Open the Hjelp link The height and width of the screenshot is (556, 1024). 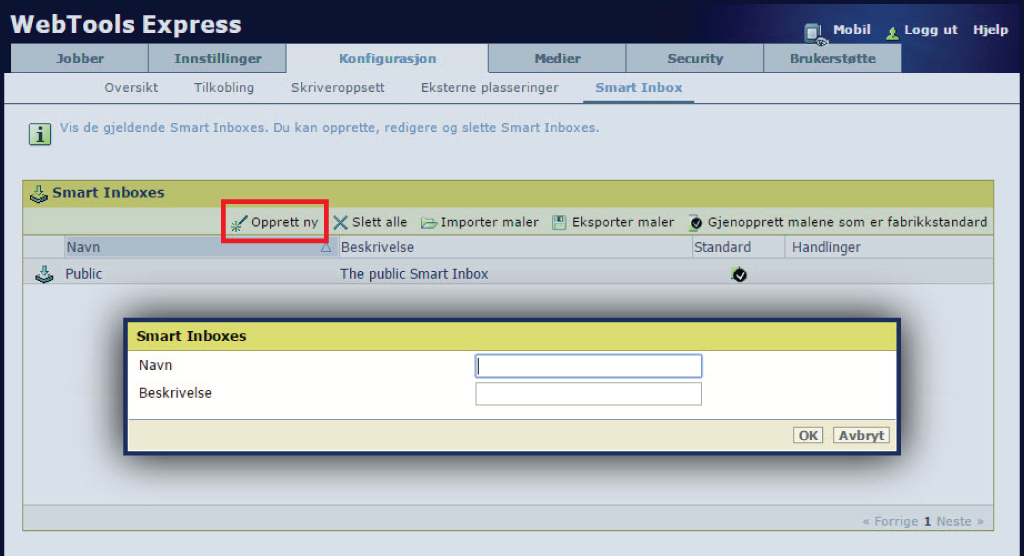(990, 29)
